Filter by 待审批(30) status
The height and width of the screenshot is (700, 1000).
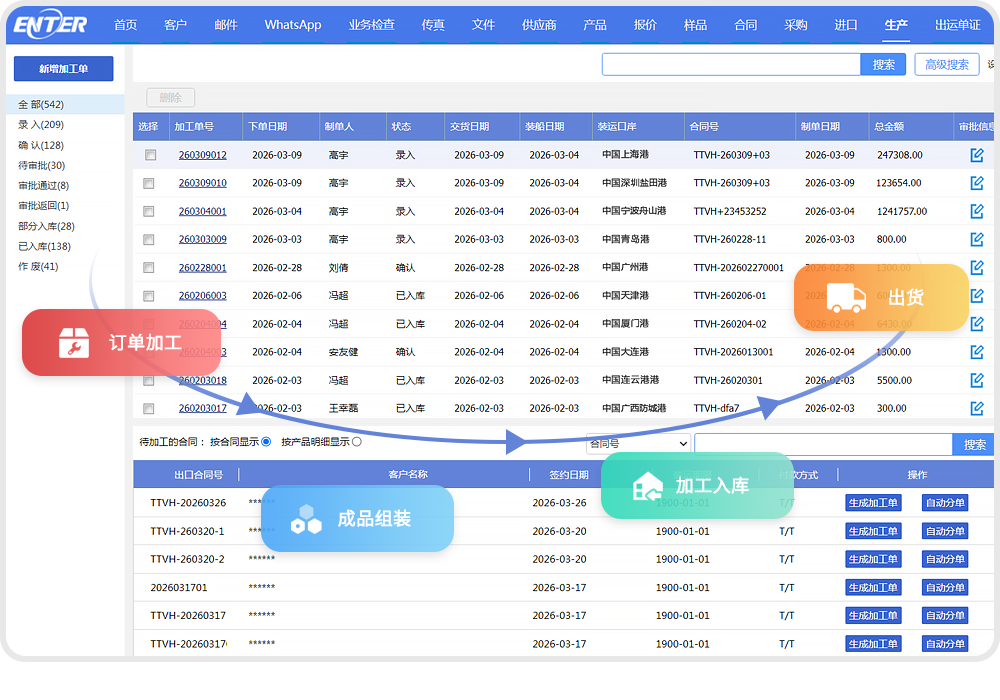[x=41, y=165]
